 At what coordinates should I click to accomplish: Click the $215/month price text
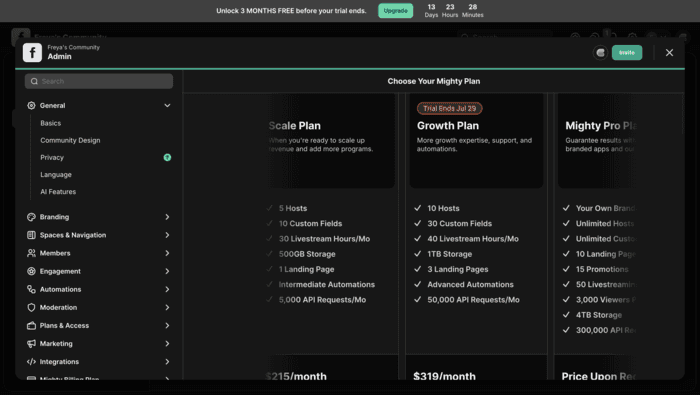click(296, 376)
